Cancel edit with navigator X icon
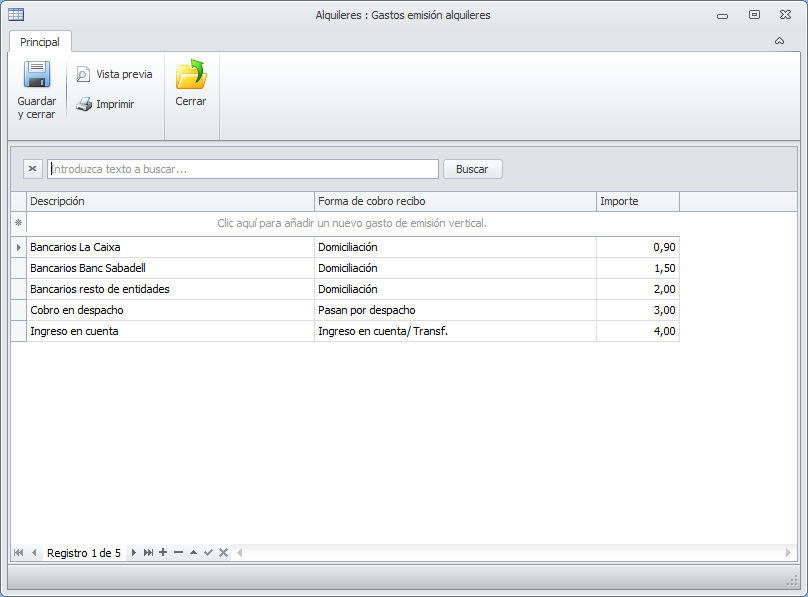Screen dimensions: 808x597 point(223,553)
